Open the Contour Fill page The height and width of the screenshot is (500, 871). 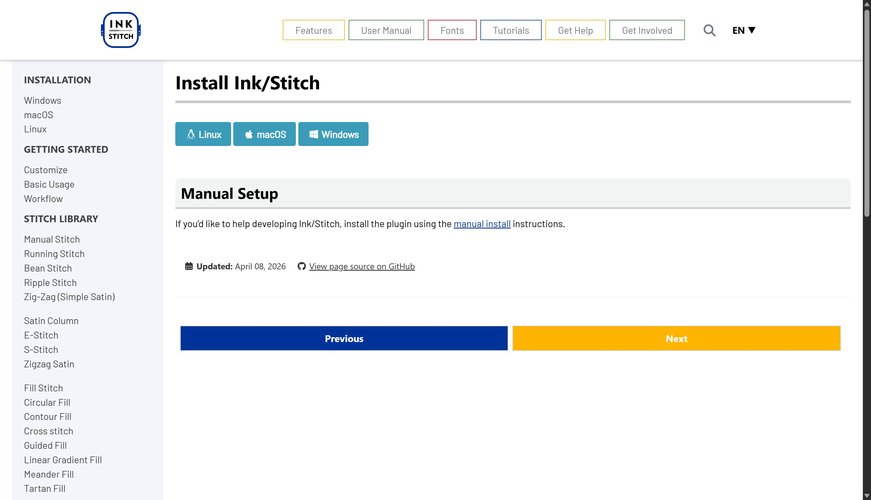tap(48, 417)
